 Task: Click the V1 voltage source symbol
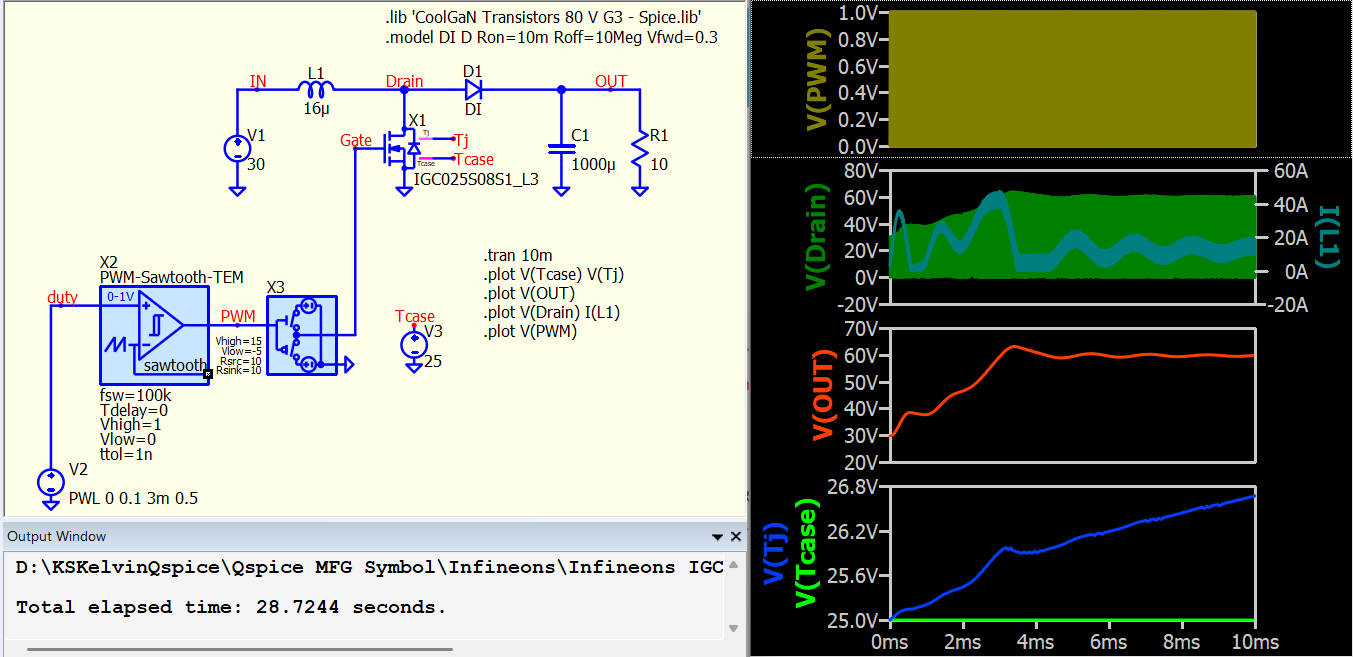pyautogui.click(x=237, y=150)
